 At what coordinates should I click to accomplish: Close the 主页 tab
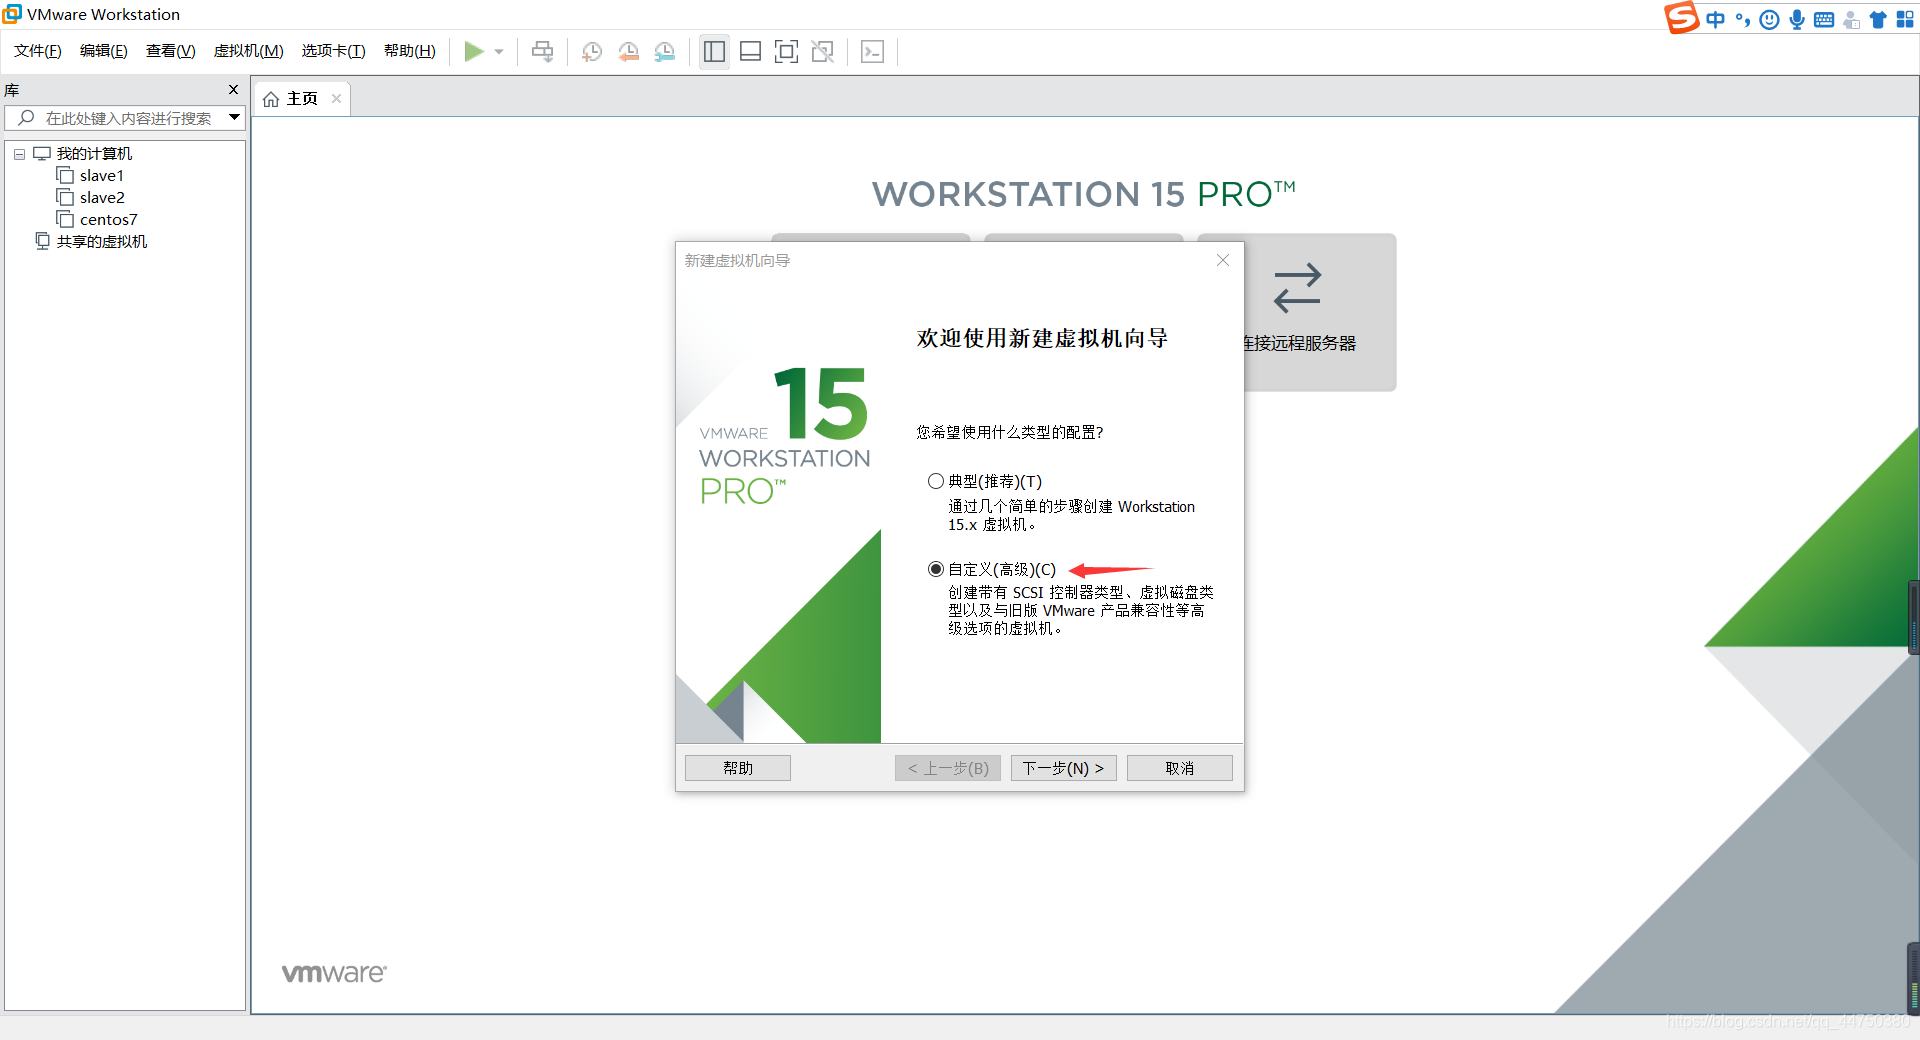[337, 99]
